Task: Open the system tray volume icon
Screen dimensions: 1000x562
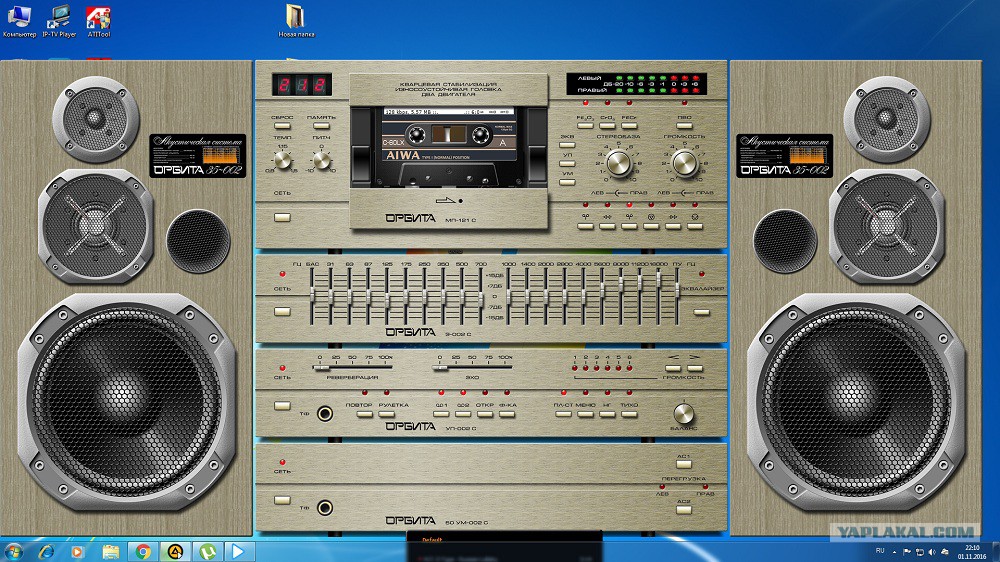Action: (x=932, y=552)
